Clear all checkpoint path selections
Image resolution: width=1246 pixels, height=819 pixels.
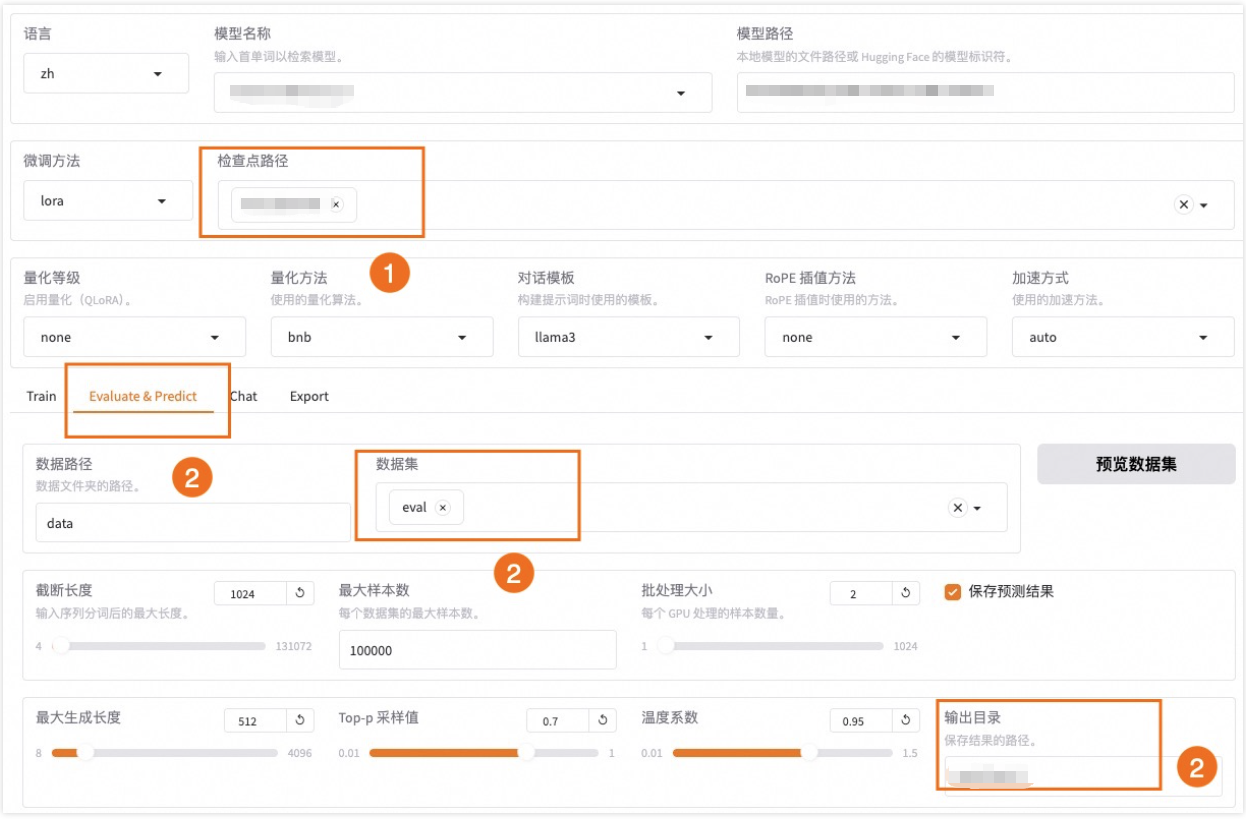coord(1184,204)
